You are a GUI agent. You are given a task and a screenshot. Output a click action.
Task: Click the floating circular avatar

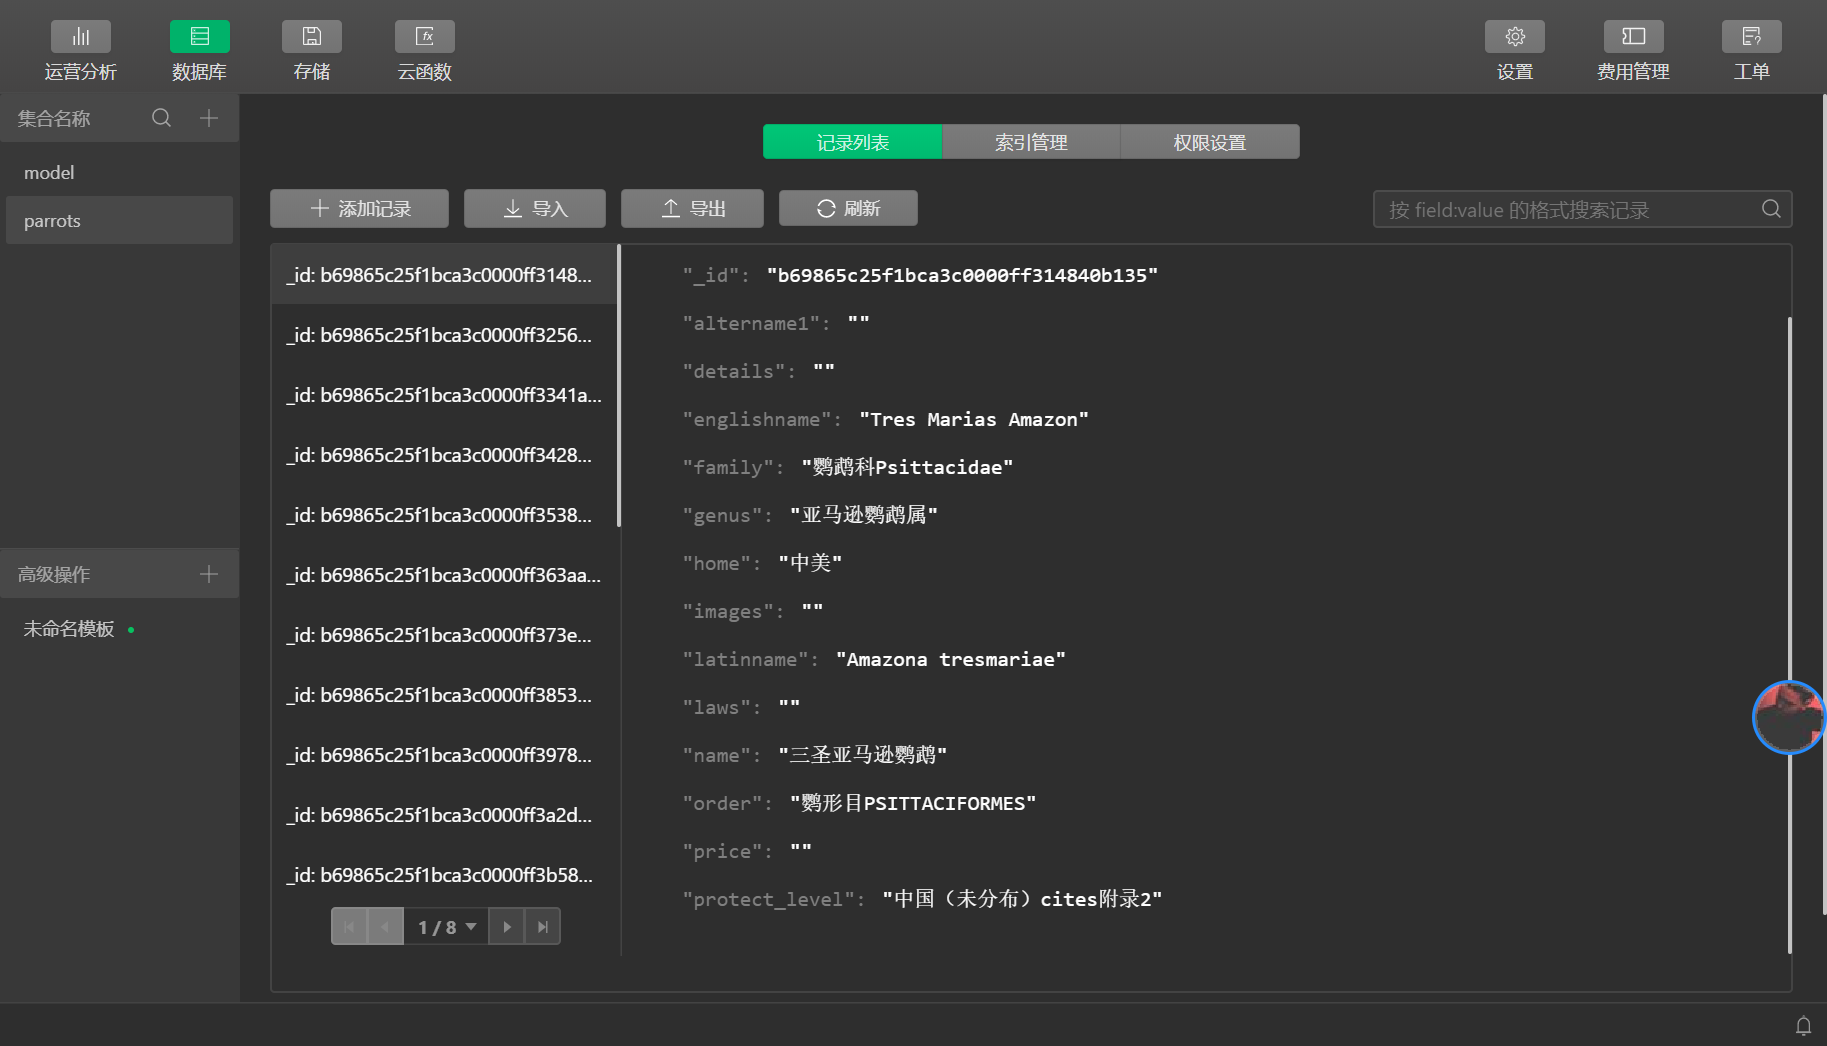[1789, 717]
